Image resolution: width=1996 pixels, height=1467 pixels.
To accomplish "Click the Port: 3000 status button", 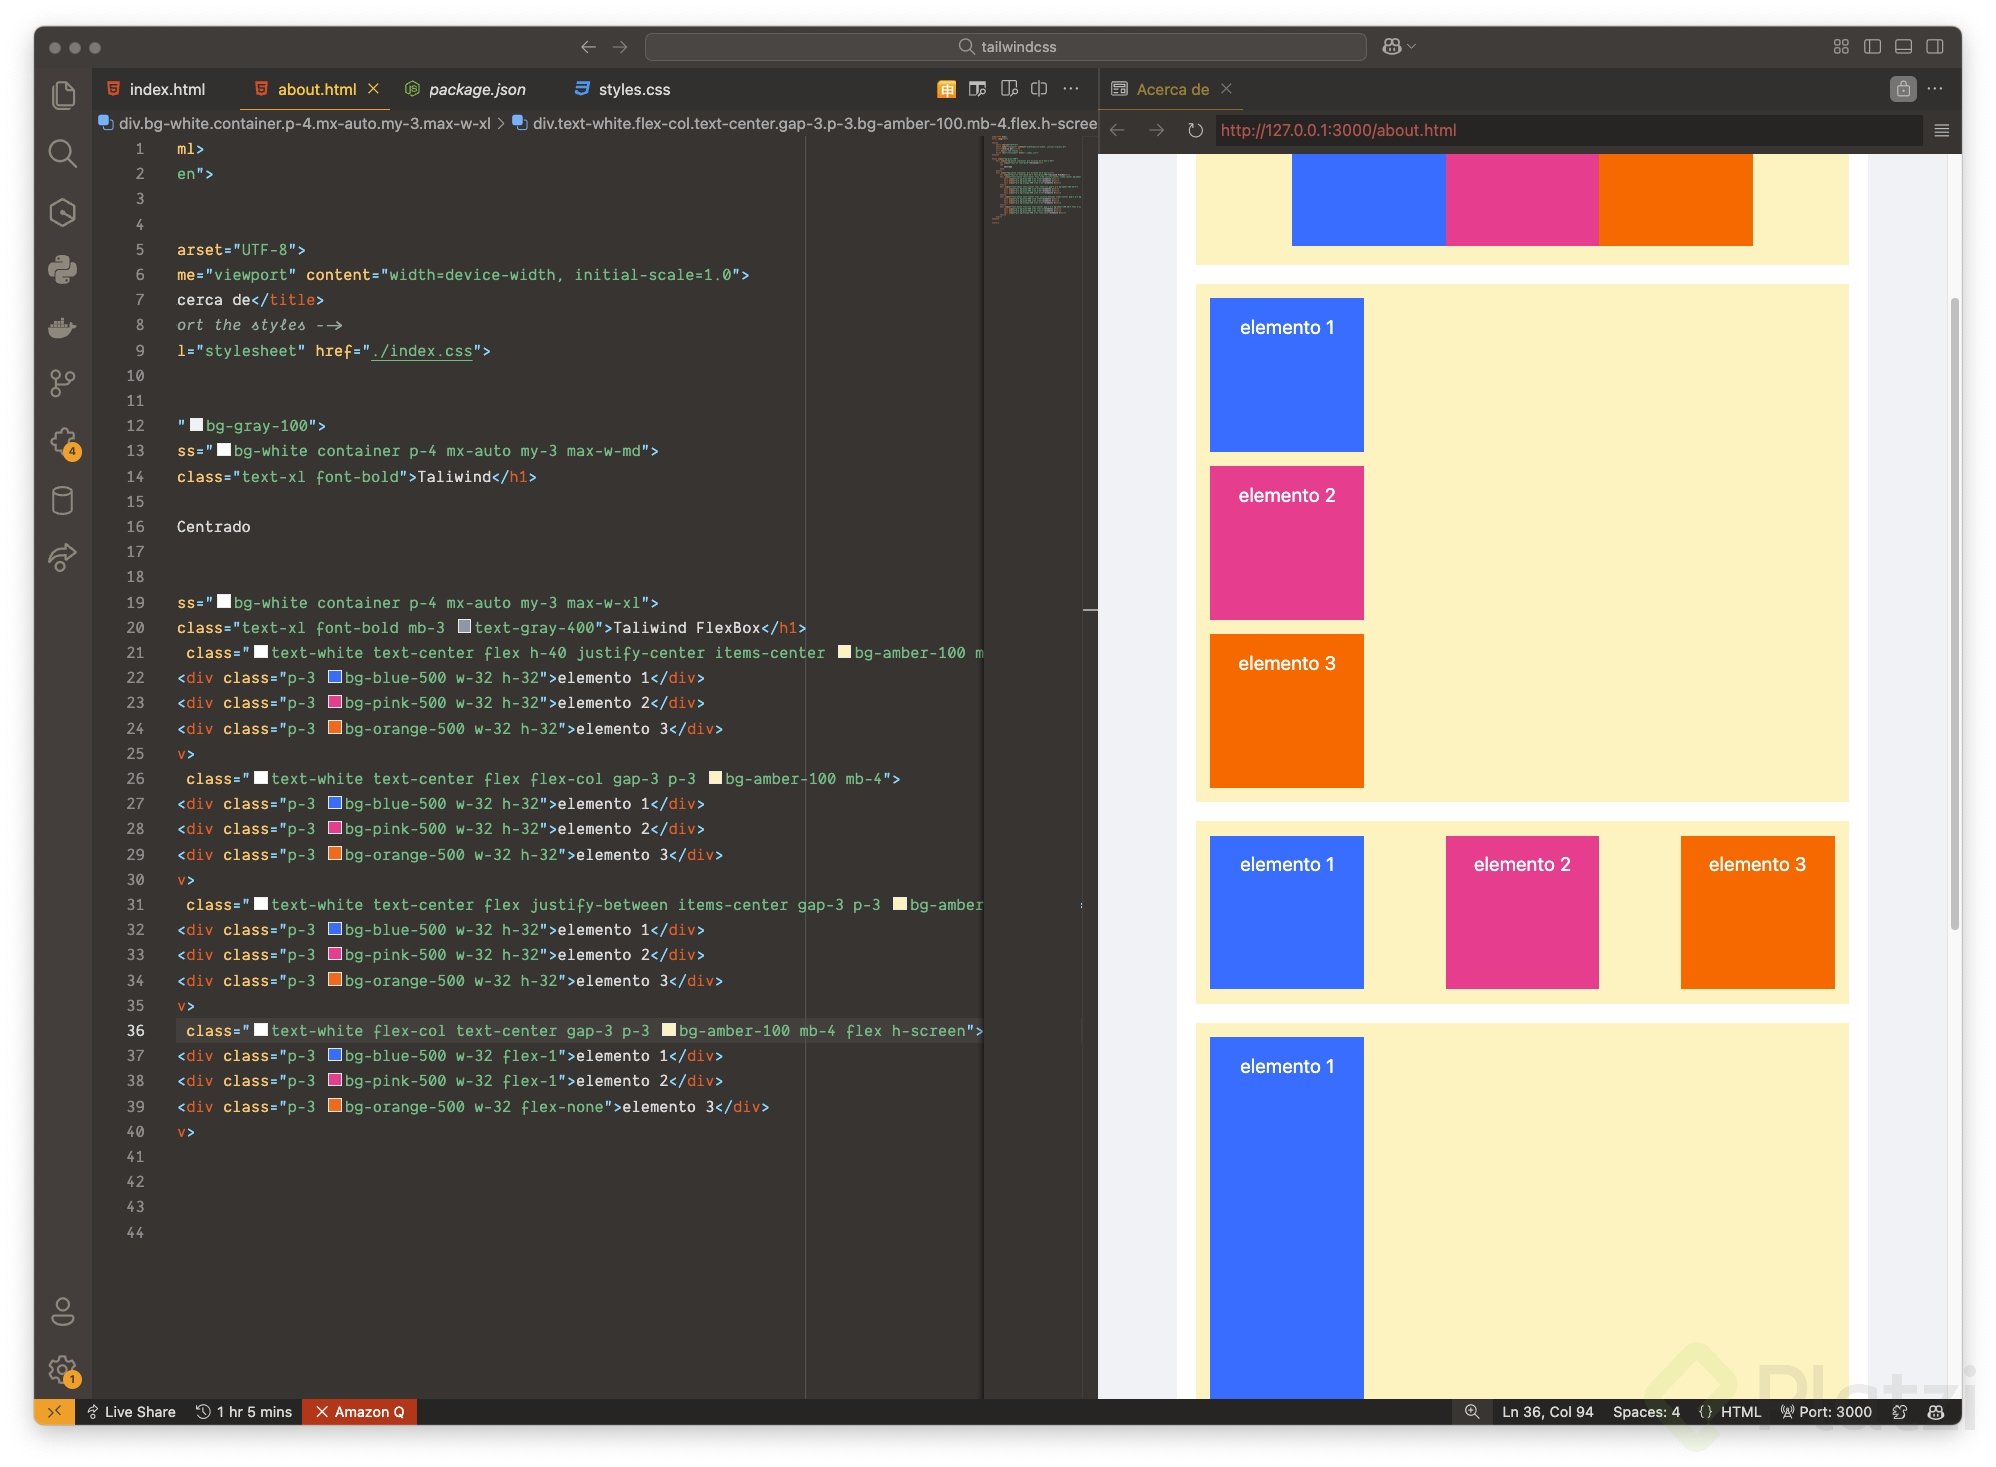I will point(1826,1412).
